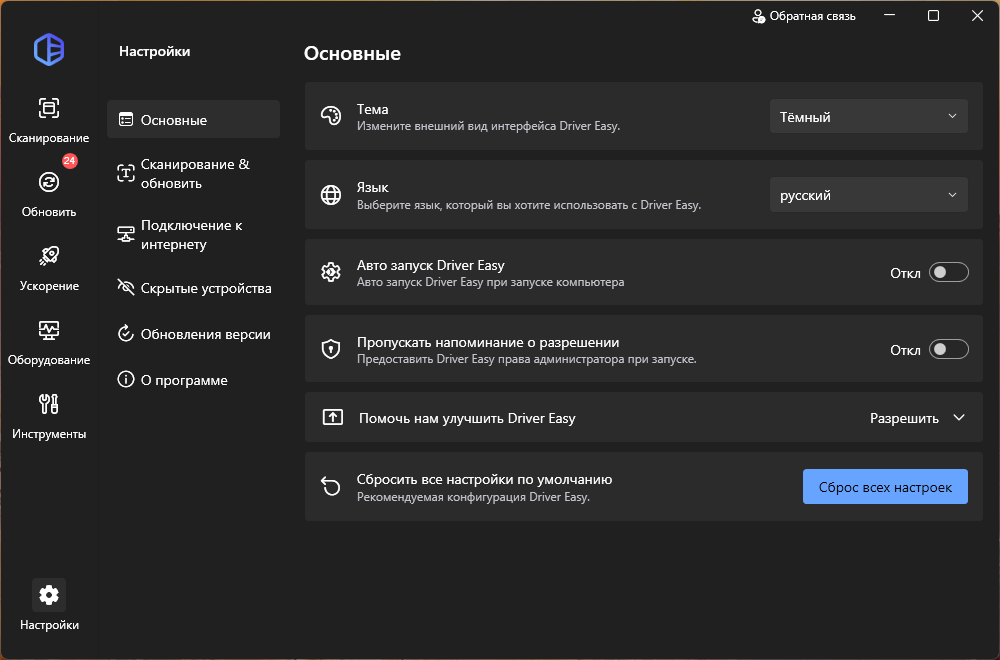This screenshot has height=660, width=1000.
Task: Click the Ускорение rocket icon
Action: 48,256
